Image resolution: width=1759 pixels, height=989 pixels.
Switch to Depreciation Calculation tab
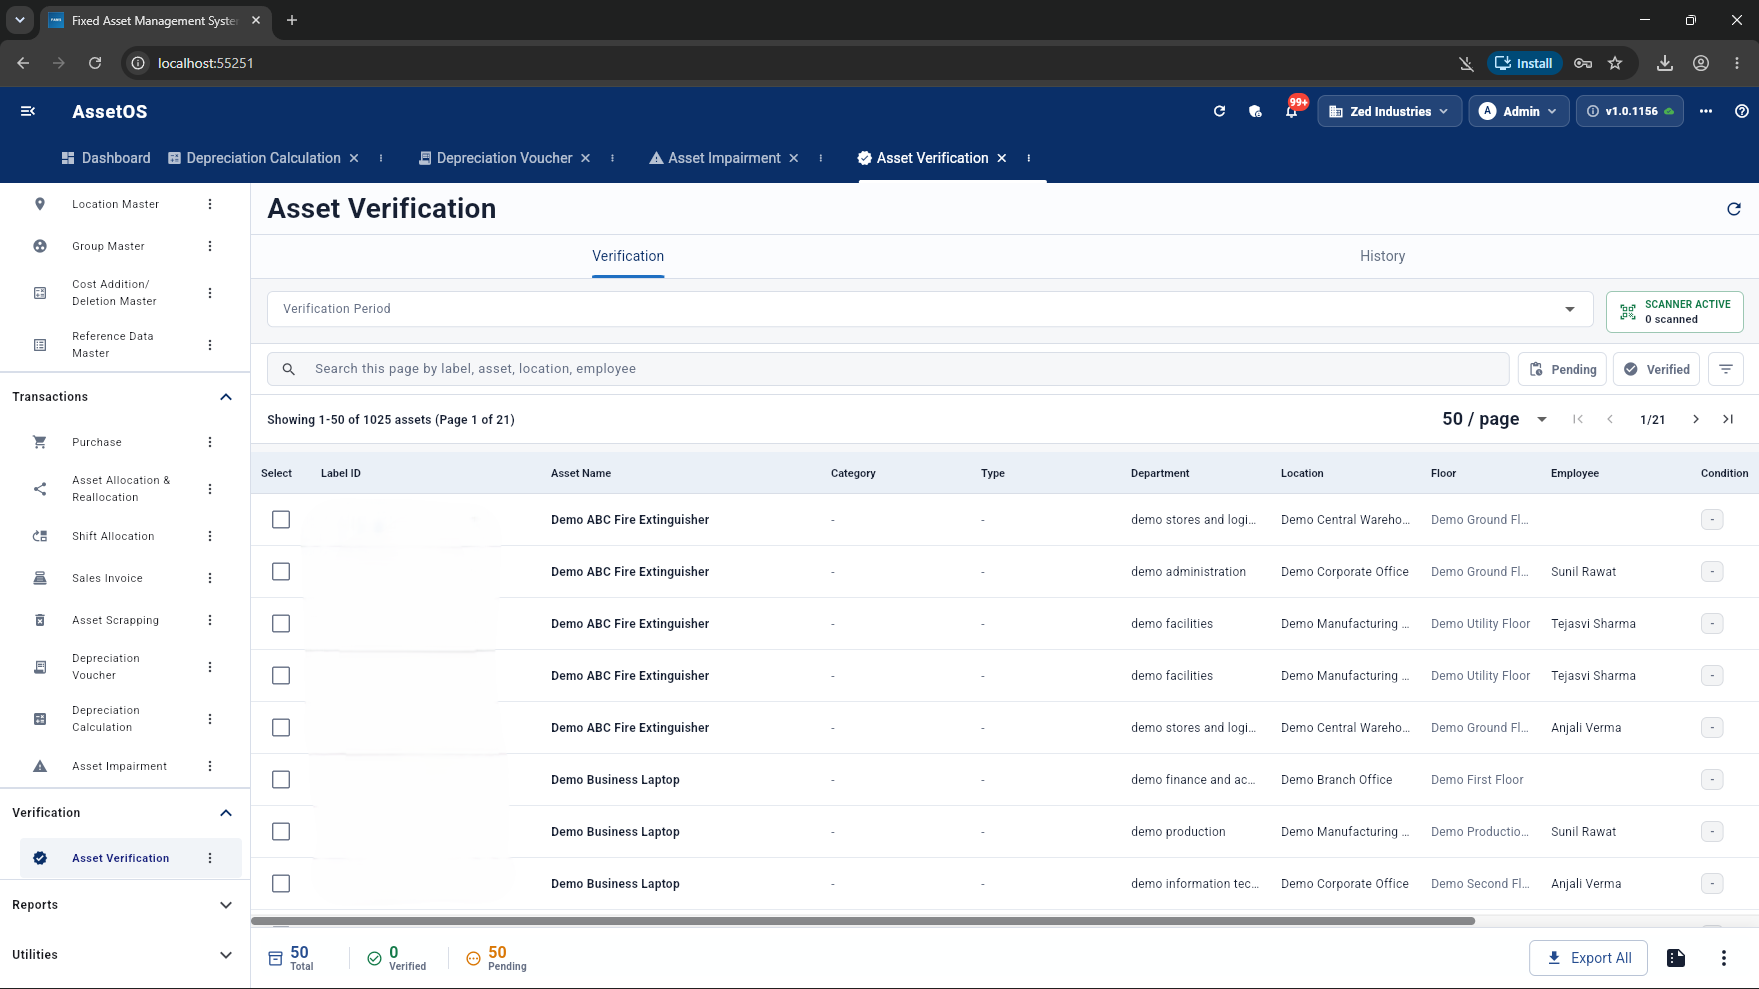[x=254, y=158]
